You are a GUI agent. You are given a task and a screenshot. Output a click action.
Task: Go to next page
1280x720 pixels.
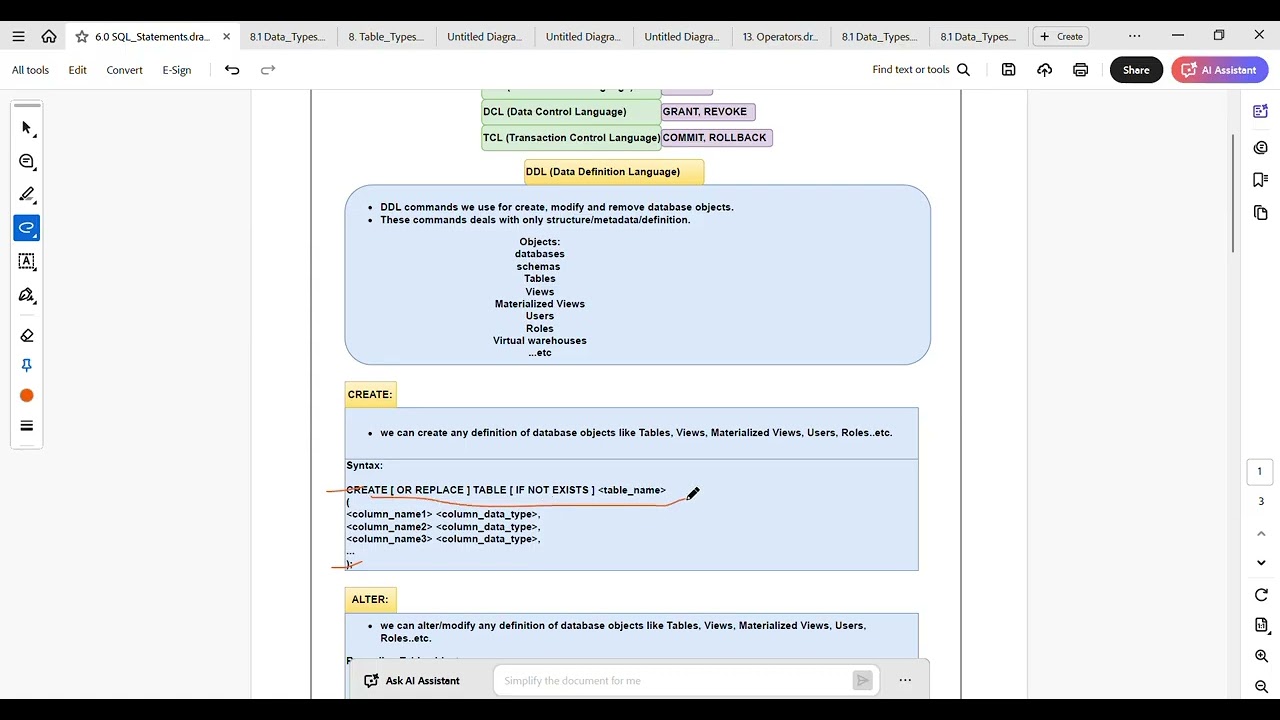(x=1261, y=563)
